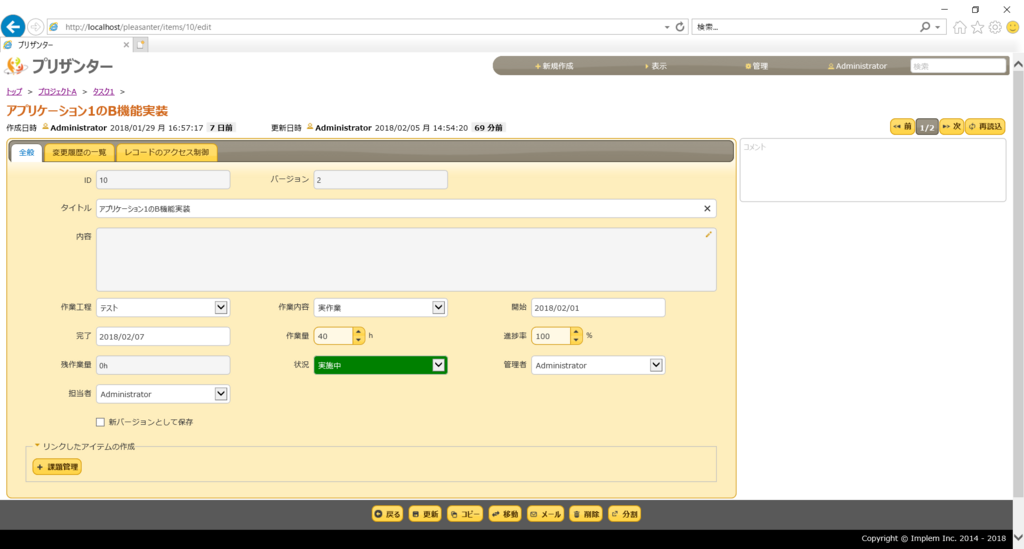This screenshot has width=1024, height=549.
Task: Click the コピー copy button
Action: click(465, 514)
